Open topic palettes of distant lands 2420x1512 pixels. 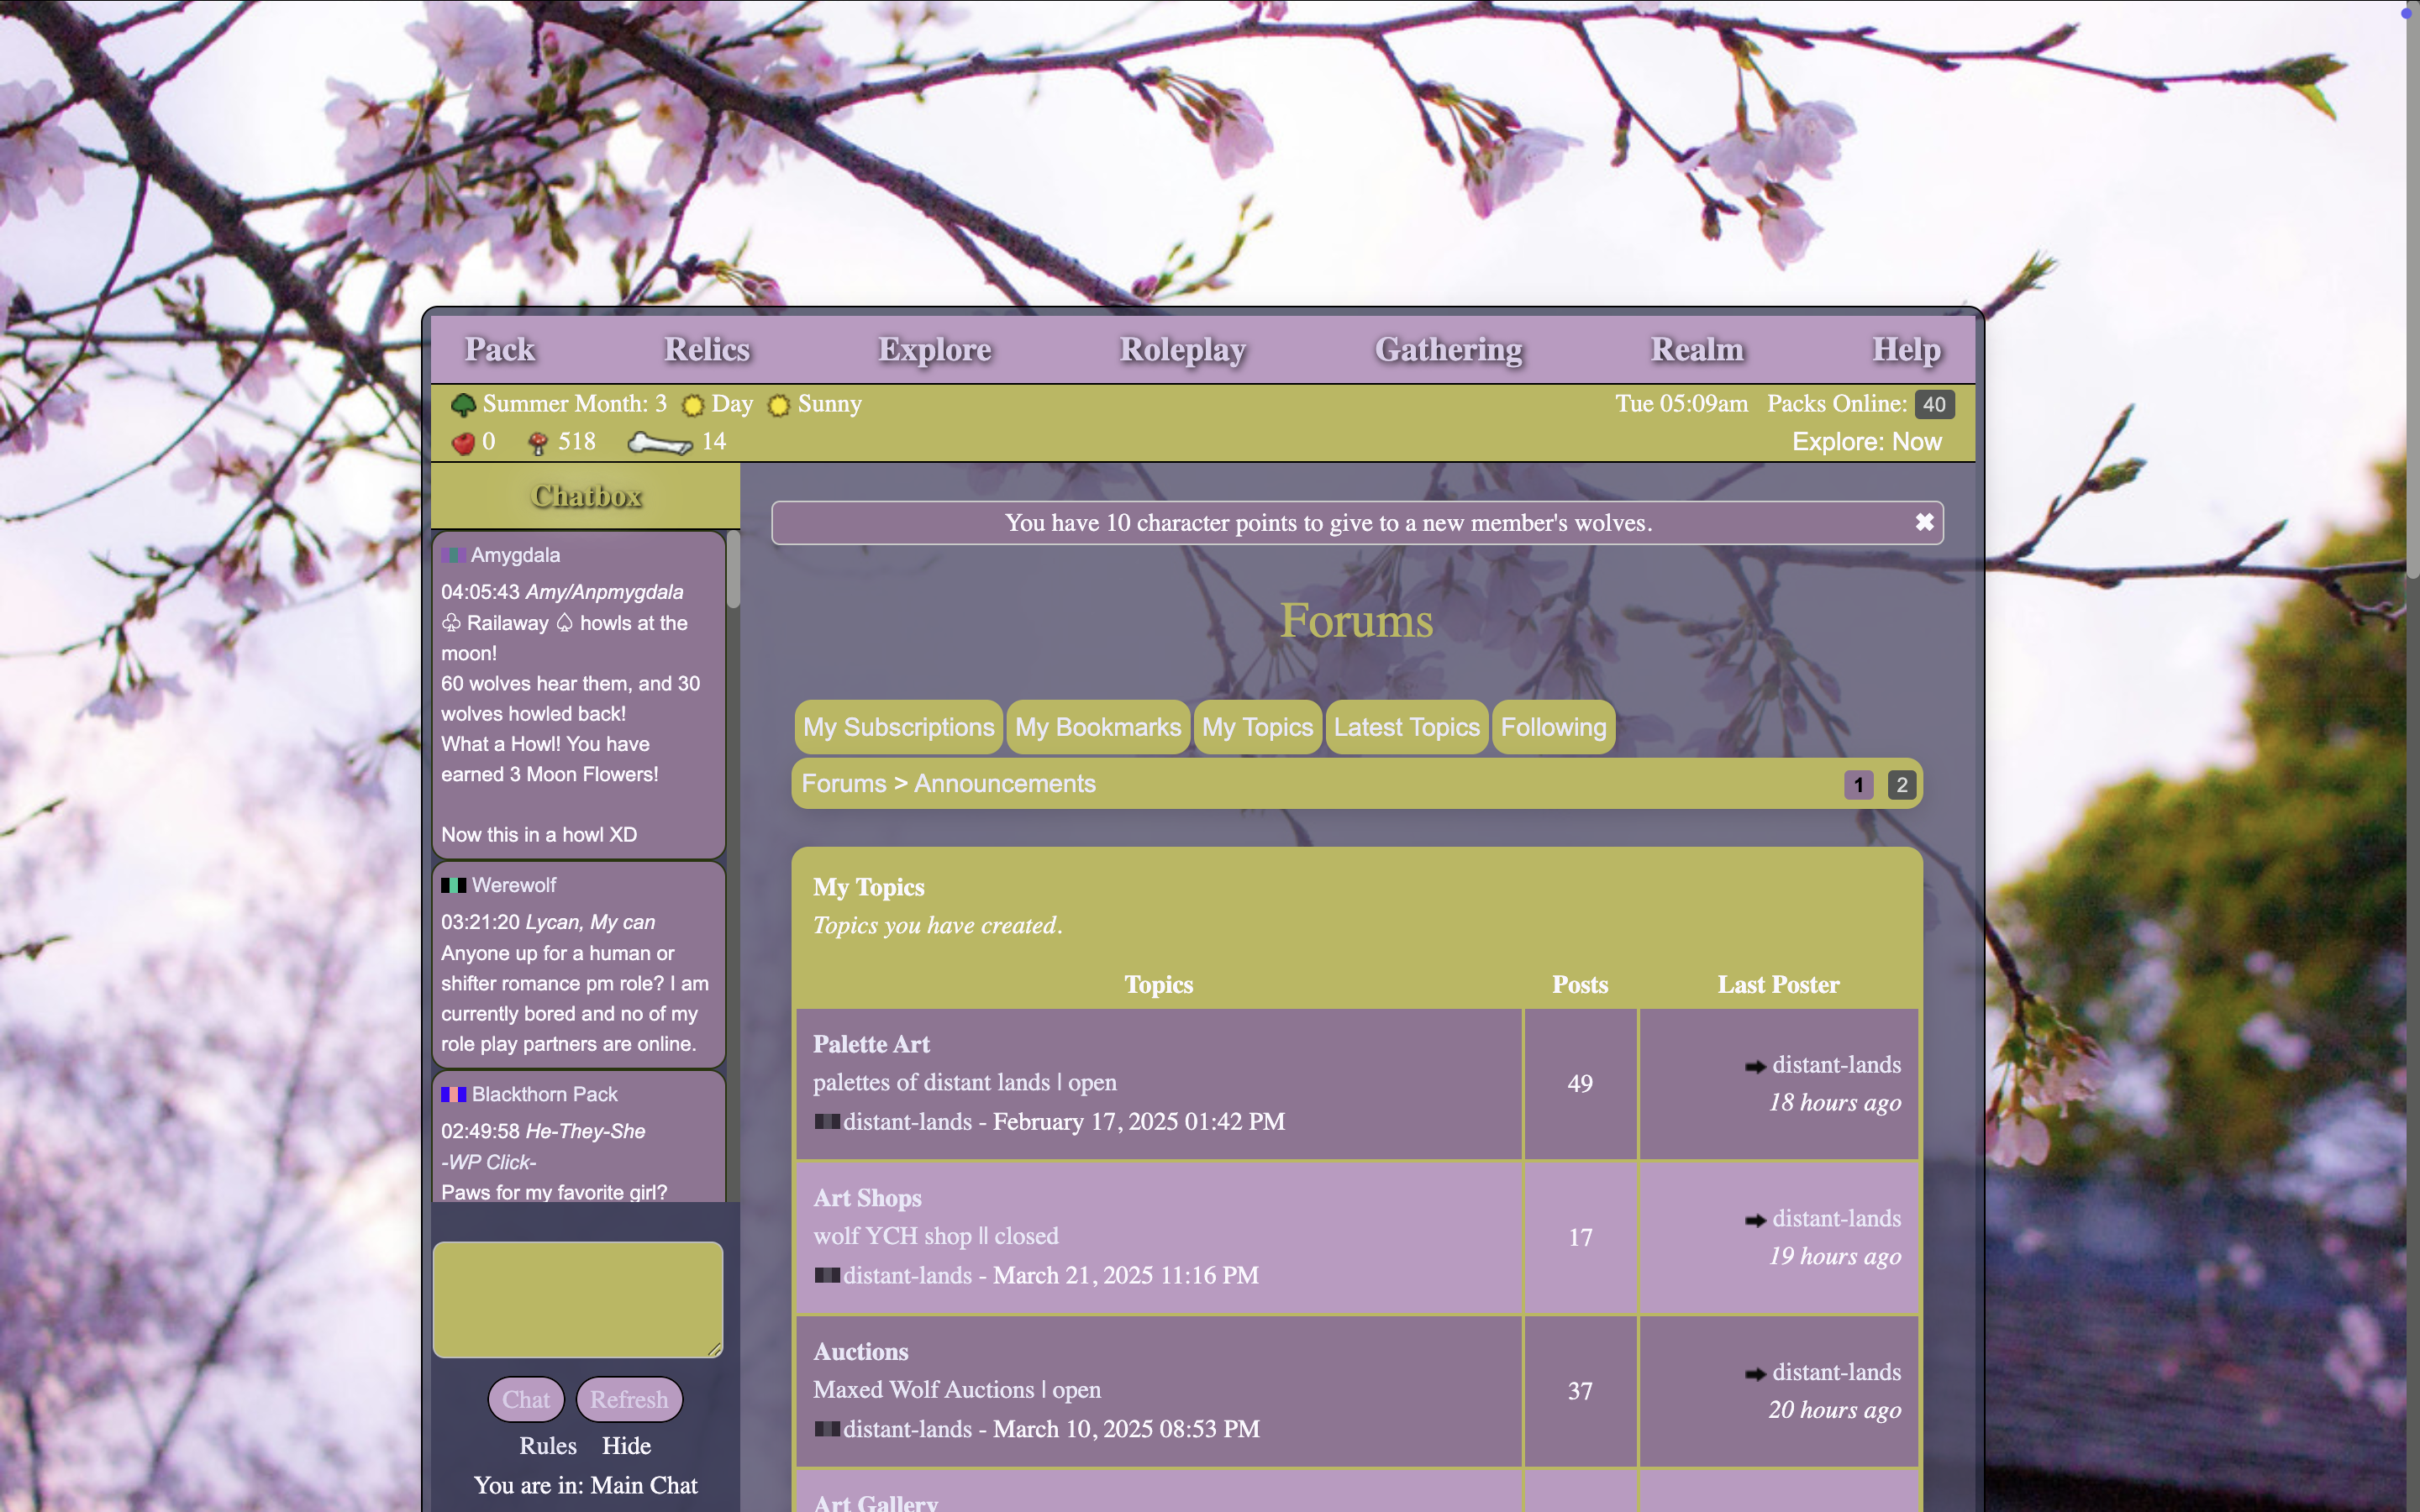pos(964,1082)
